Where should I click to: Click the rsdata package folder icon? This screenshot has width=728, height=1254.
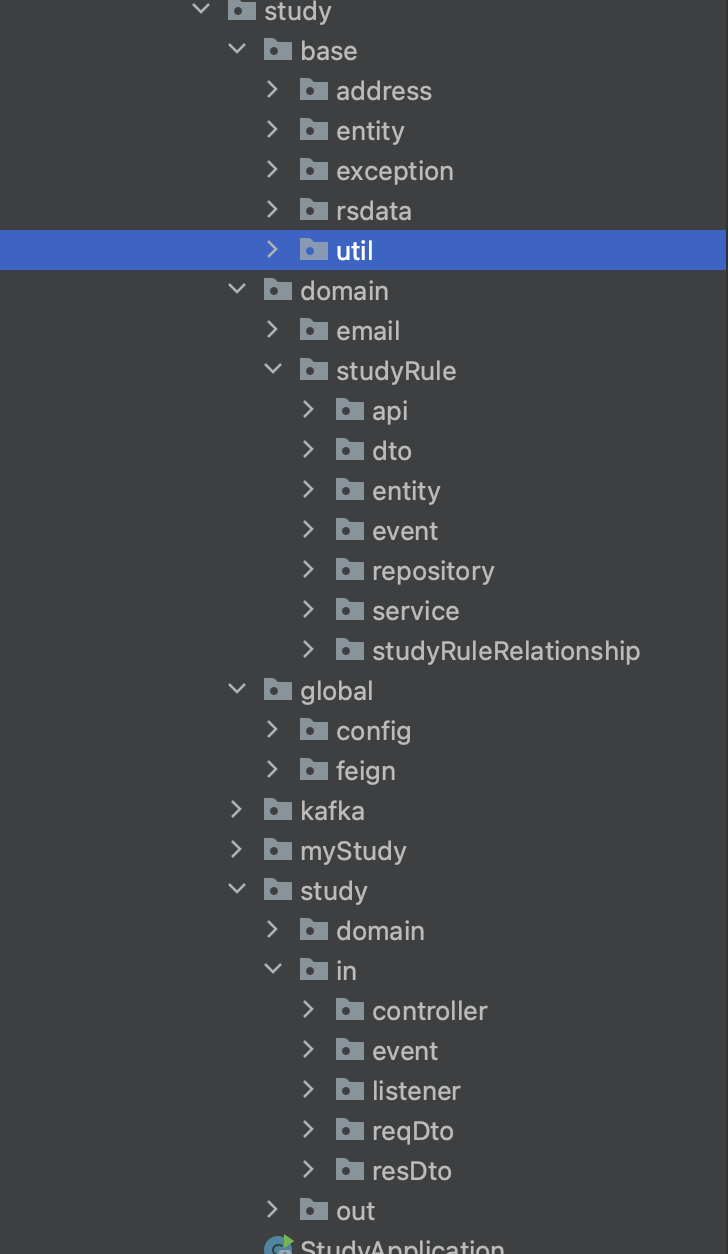click(x=313, y=209)
